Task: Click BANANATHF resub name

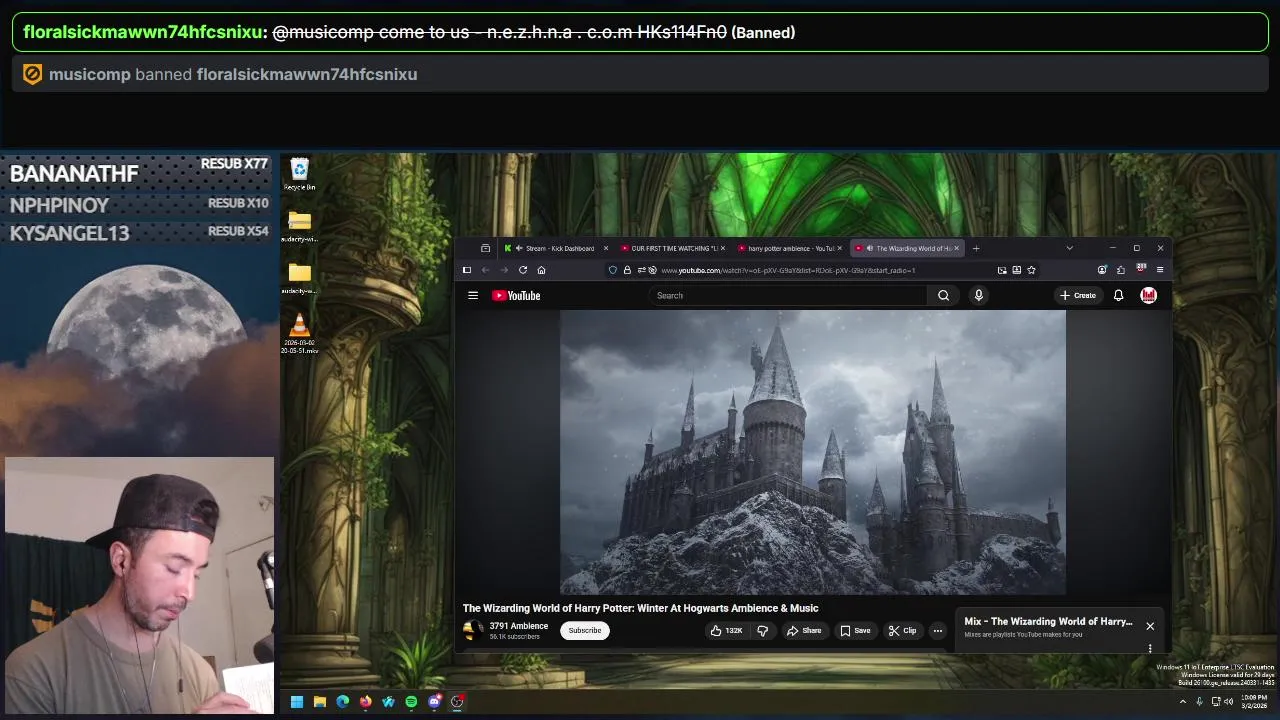Action: coord(74,174)
